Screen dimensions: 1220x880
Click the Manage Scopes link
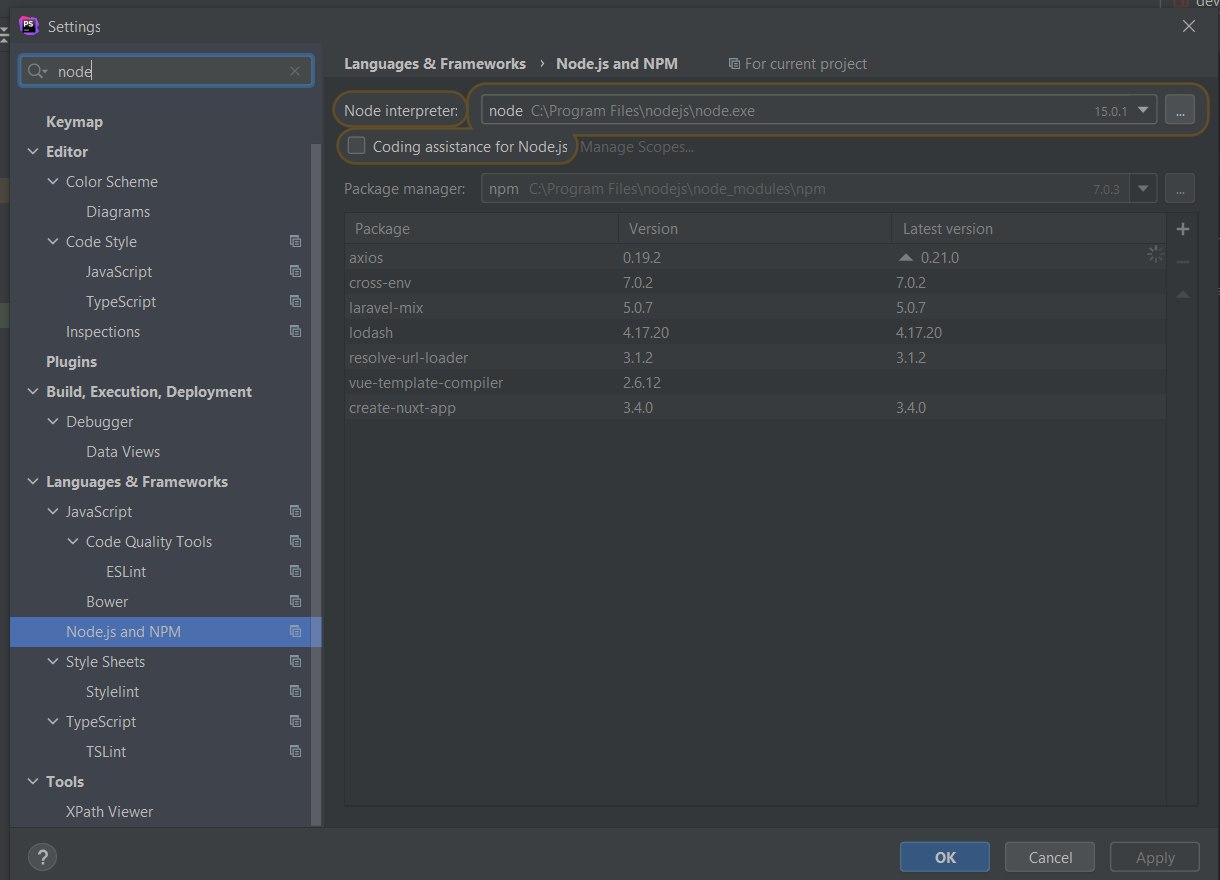click(637, 147)
